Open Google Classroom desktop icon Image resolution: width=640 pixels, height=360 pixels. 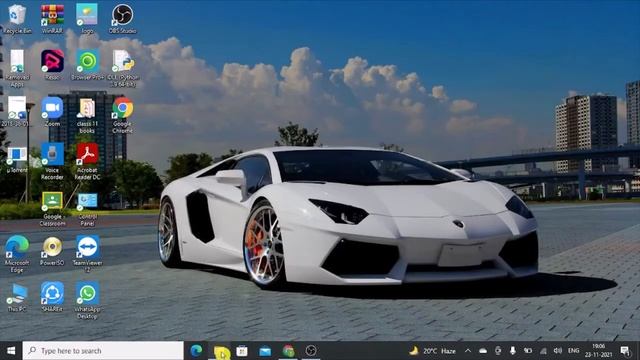point(52,209)
